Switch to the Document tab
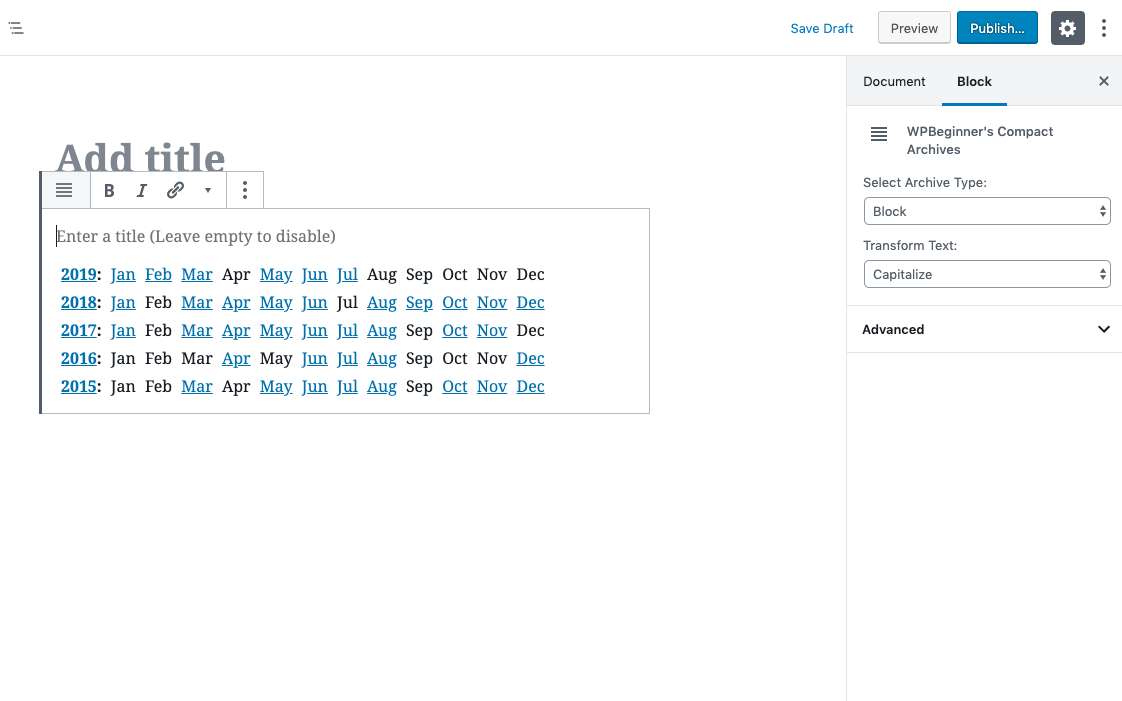Screen dimensions: 1122x701 pos(894,82)
